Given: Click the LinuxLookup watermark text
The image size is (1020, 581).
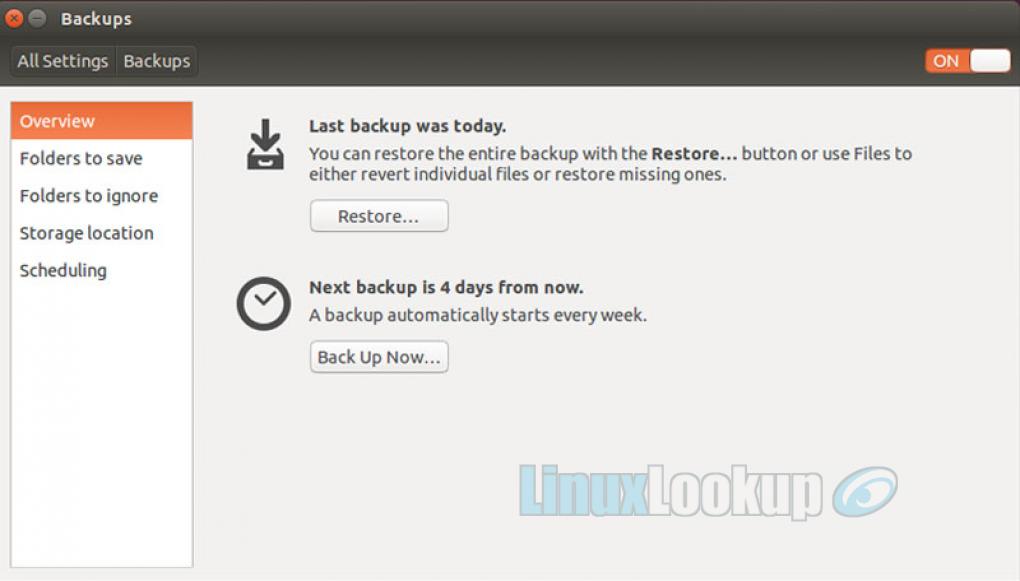Looking at the screenshot, I should (x=670, y=491).
